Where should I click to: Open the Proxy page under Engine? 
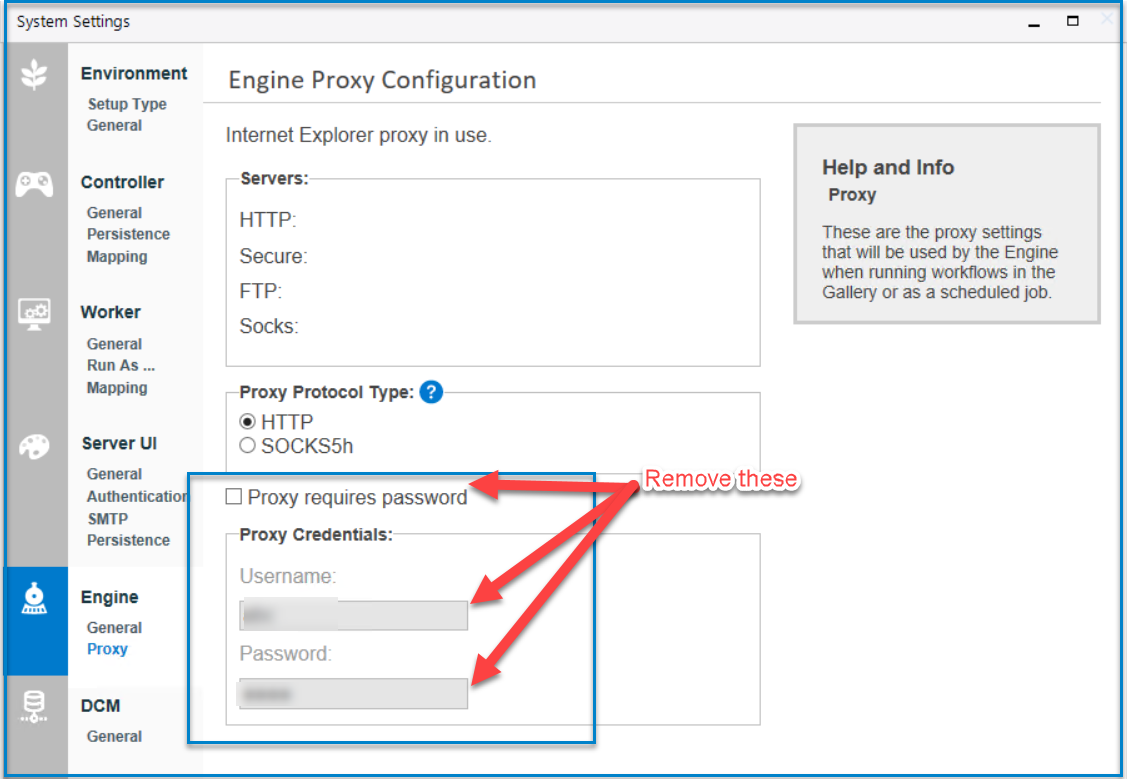[107, 648]
